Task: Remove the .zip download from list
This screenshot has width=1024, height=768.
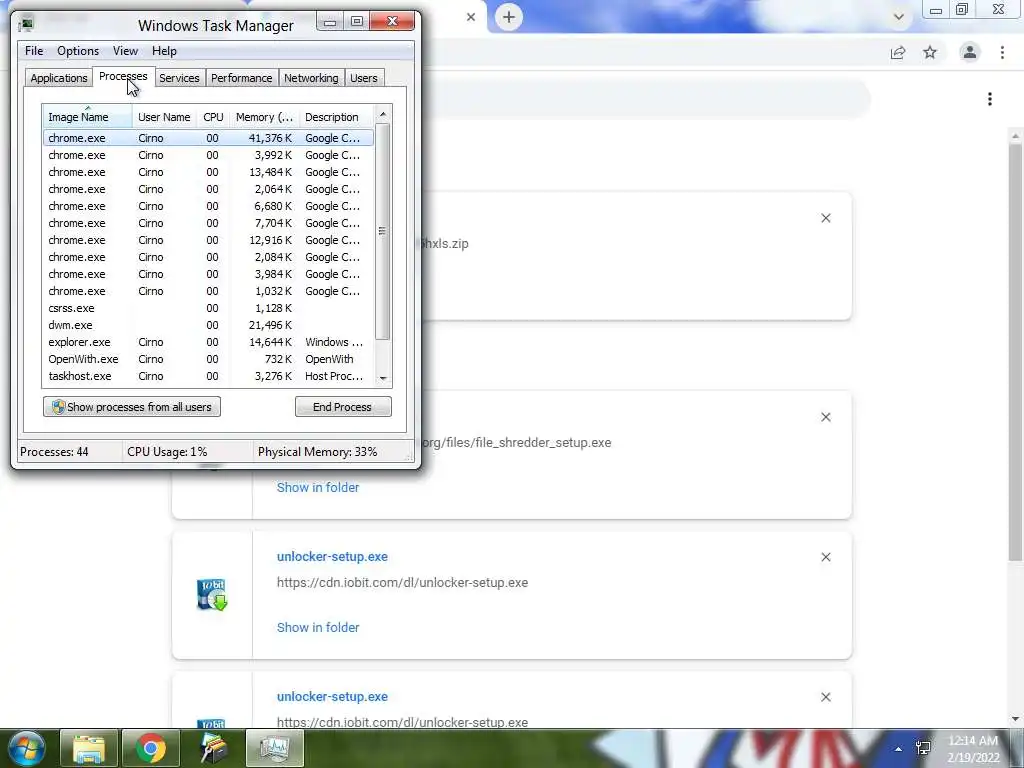Action: coord(826,218)
